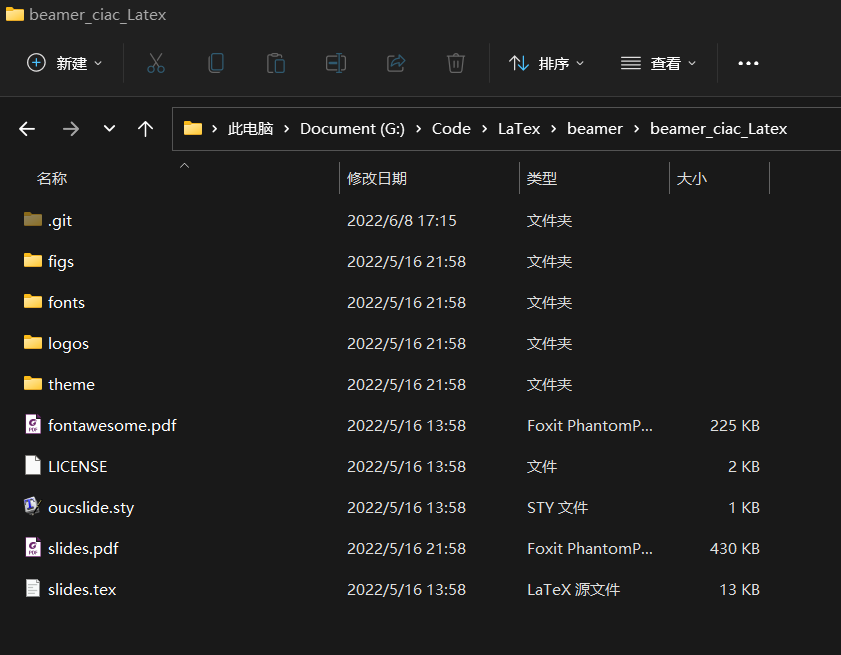
Task: Open the 查看 (View) dropdown menu
Action: click(658, 63)
